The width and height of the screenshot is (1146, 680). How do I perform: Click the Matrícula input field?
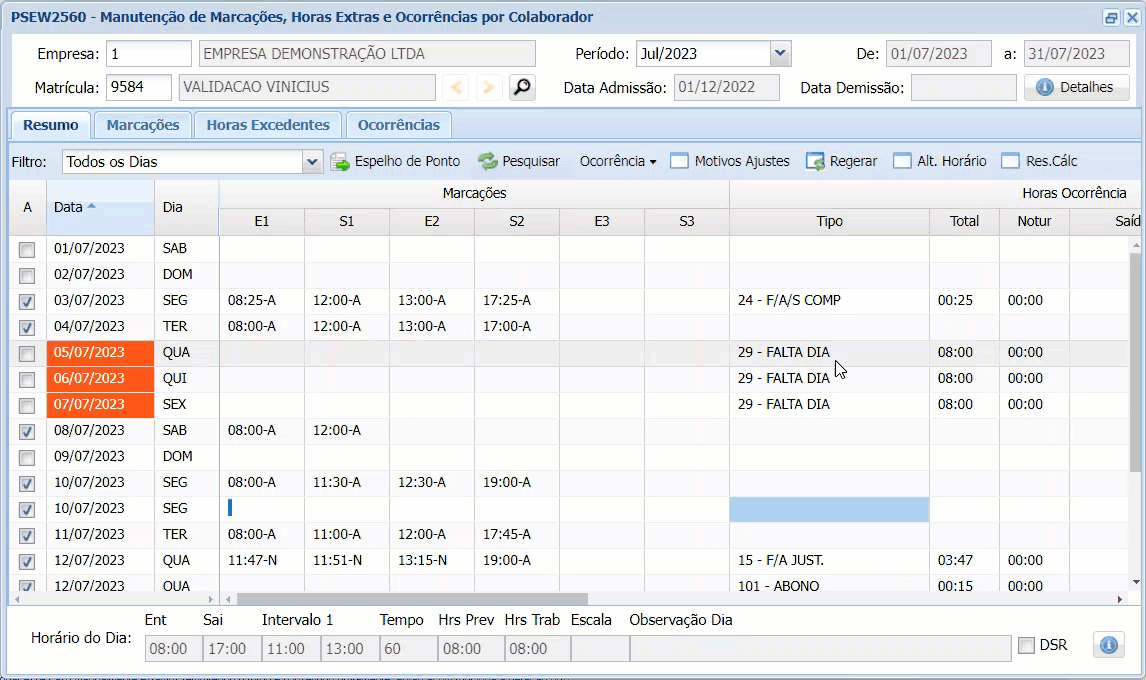coord(139,88)
